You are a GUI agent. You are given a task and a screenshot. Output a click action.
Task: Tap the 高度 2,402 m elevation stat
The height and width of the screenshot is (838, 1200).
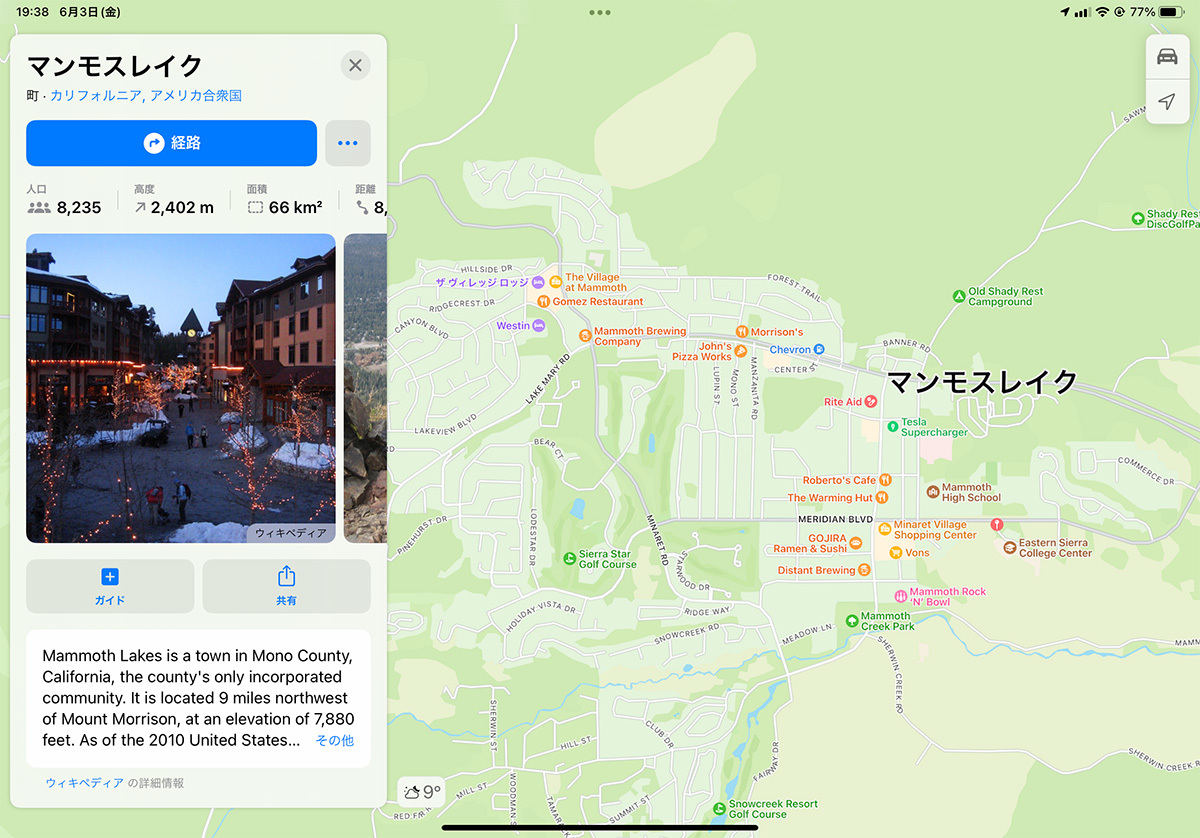tap(174, 201)
